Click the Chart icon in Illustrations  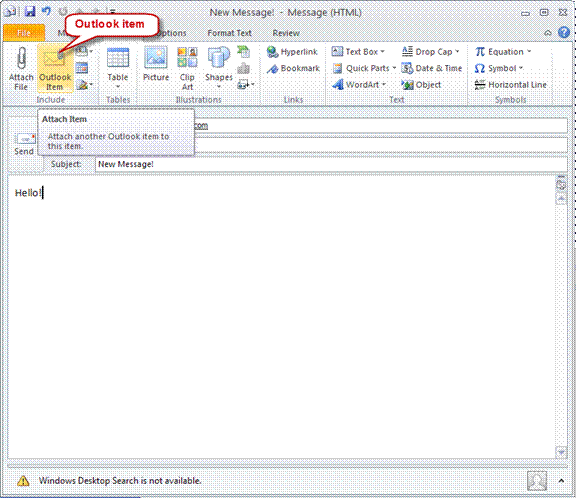pyautogui.click(x=244, y=68)
